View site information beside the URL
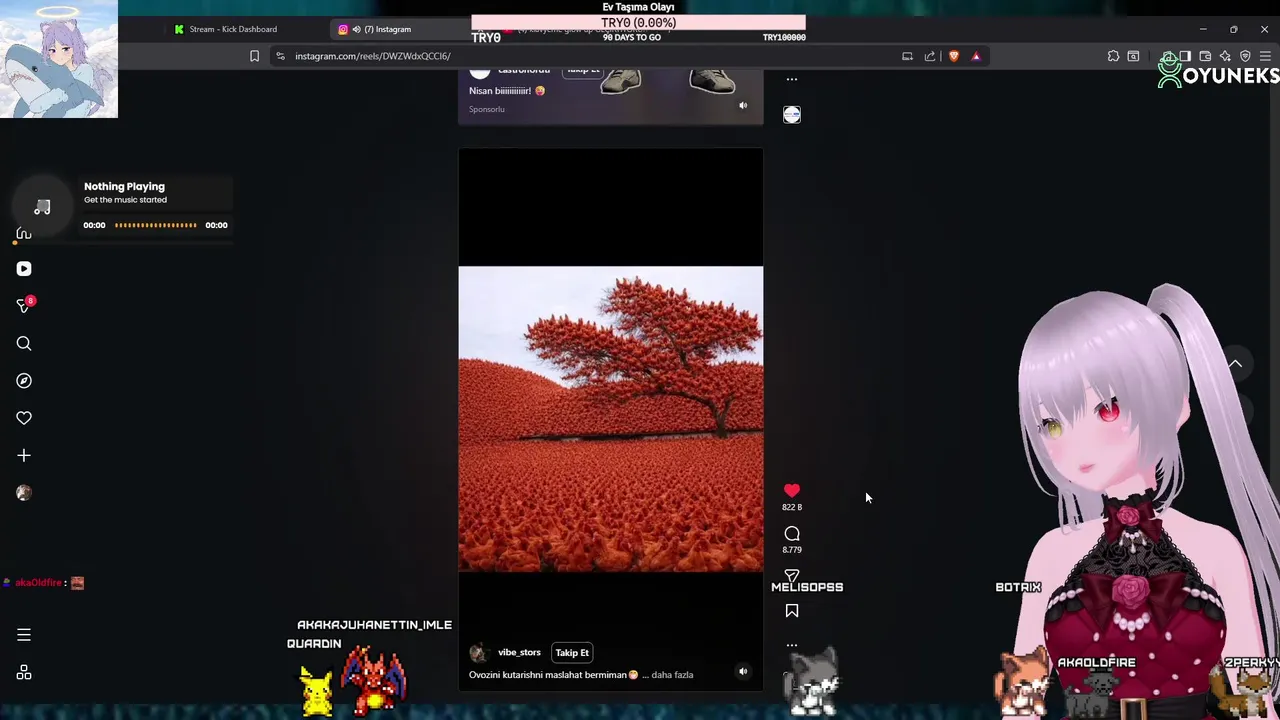Image resolution: width=1280 pixels, height=720 pixels. coord(281,56)
